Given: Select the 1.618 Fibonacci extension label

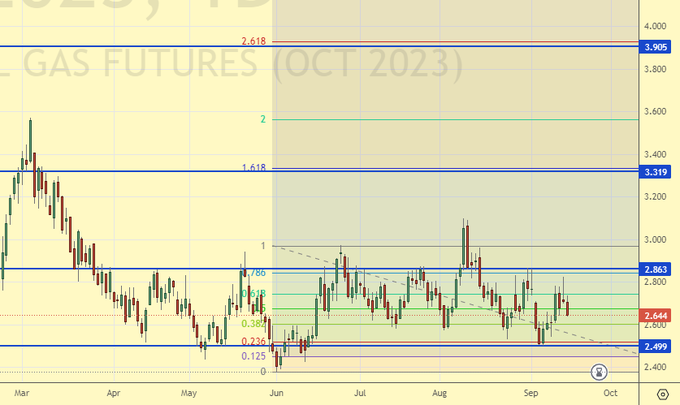Looking at the screenshot, I should coord(253,168).
